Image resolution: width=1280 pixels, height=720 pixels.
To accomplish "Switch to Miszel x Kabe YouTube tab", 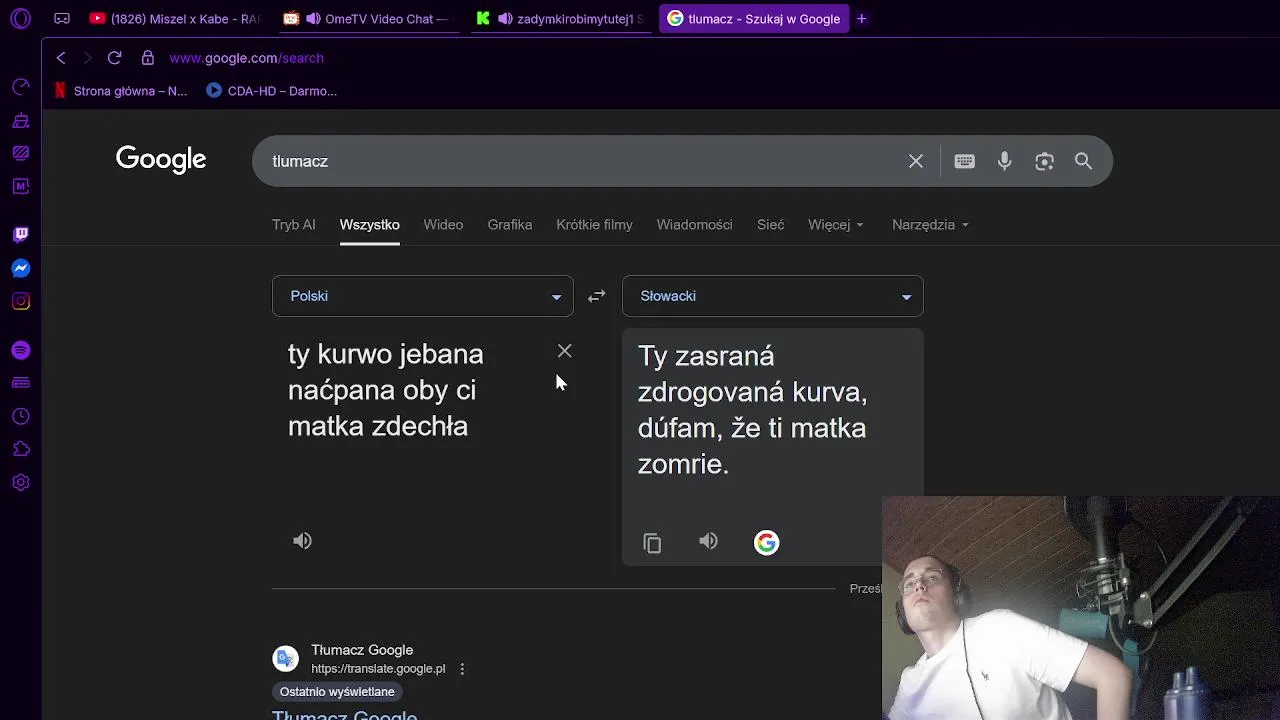I will click(176, 18).
